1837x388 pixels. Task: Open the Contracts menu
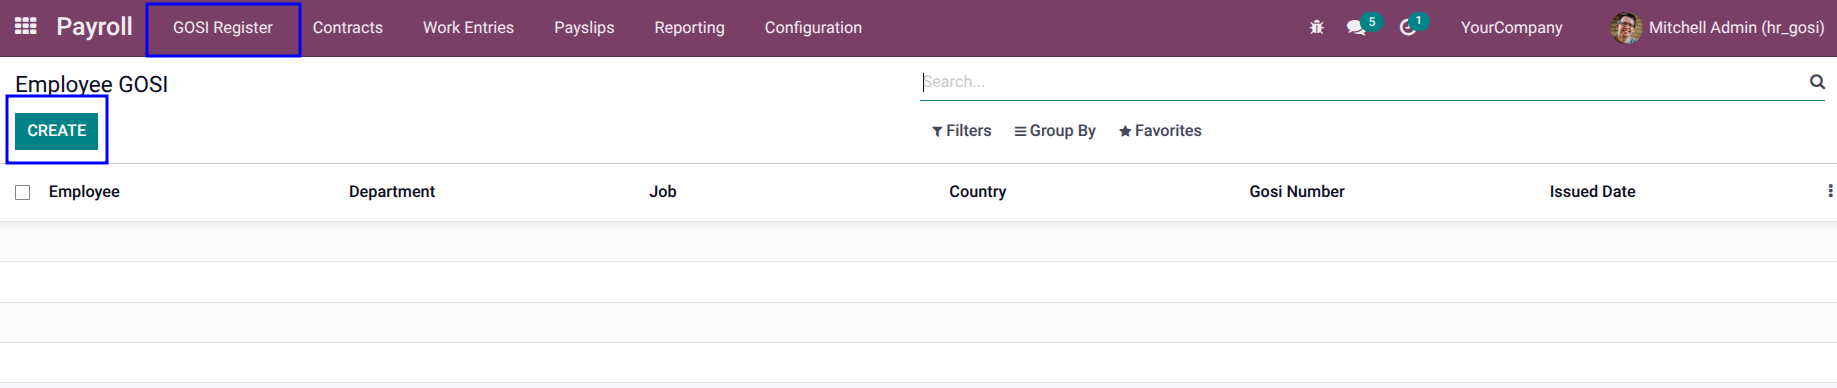click(348, 28)
